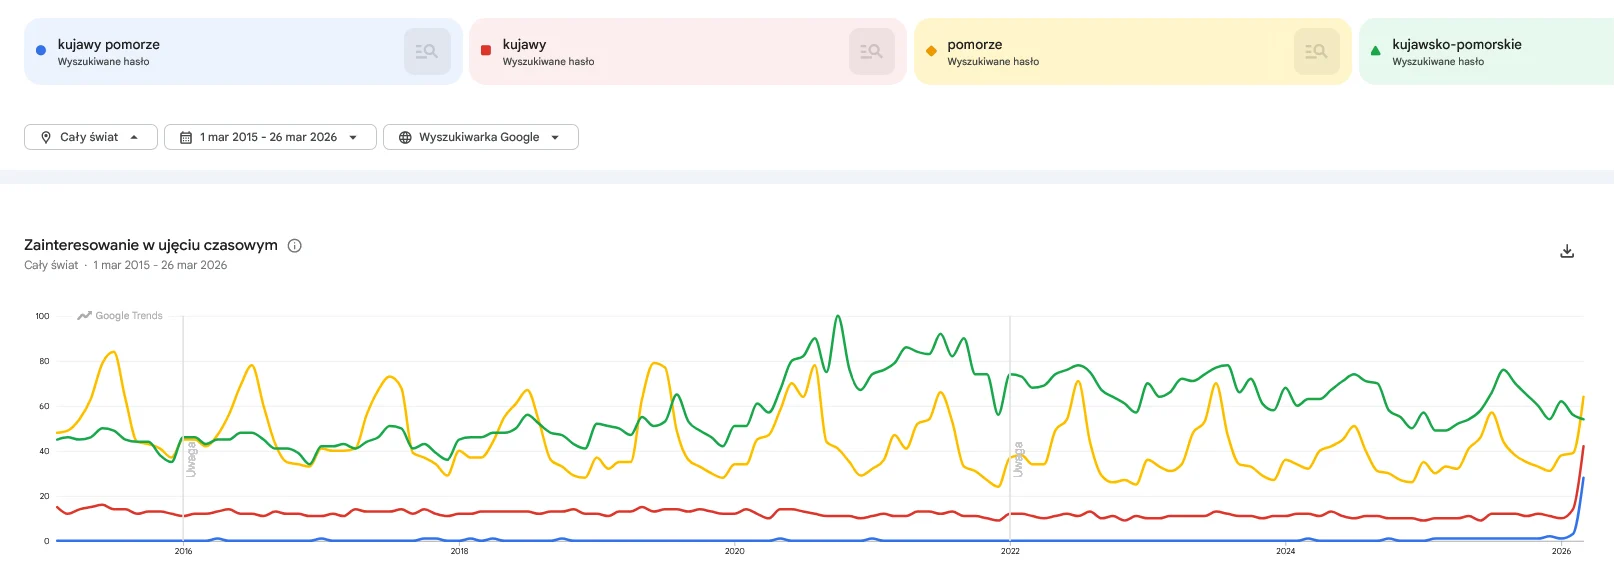This screenshot has width=1615, height=572.
Task: Click the search-explore icon in pomorze chip
Action: [x=1316, y=51]
